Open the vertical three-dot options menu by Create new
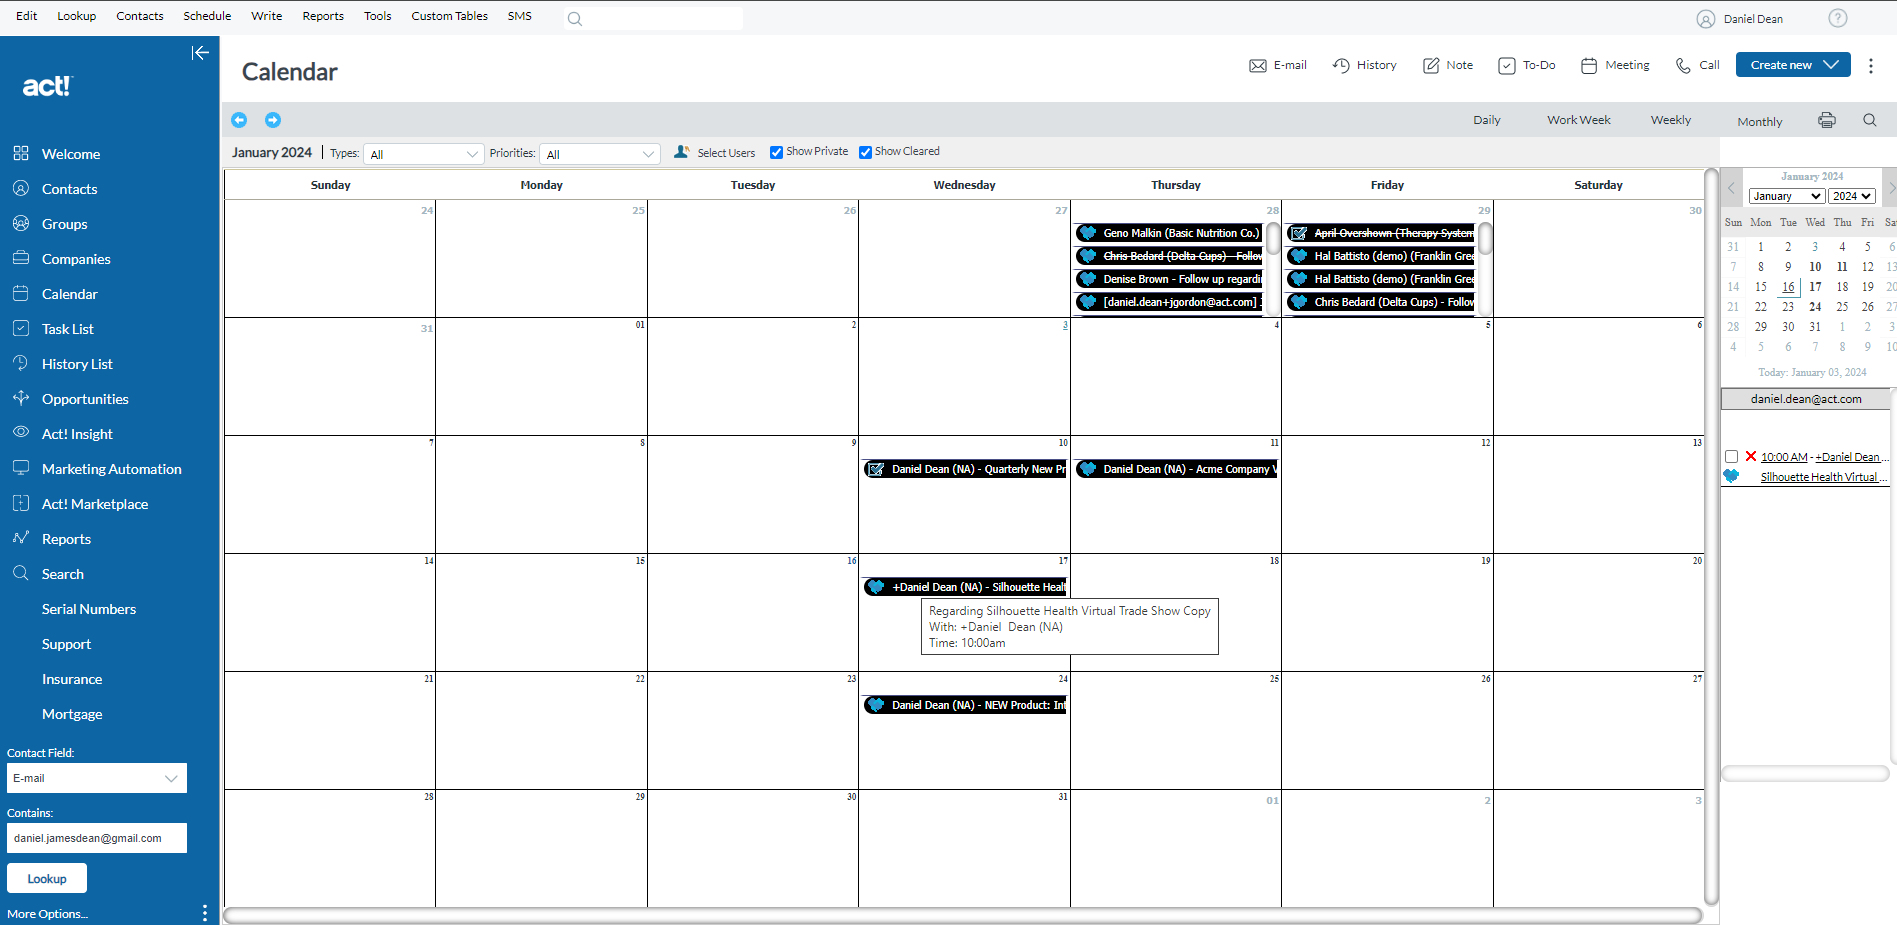Screen dimensions: 1897x925 coord(1871,65)
